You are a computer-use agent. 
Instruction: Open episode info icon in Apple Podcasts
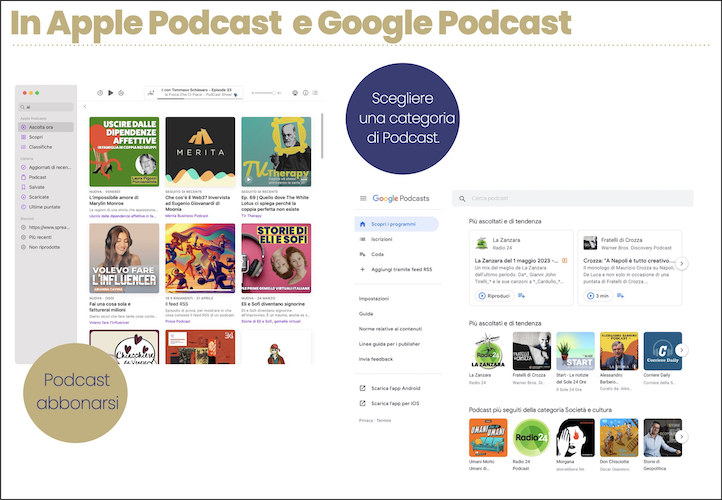click(x=305, y=93)
